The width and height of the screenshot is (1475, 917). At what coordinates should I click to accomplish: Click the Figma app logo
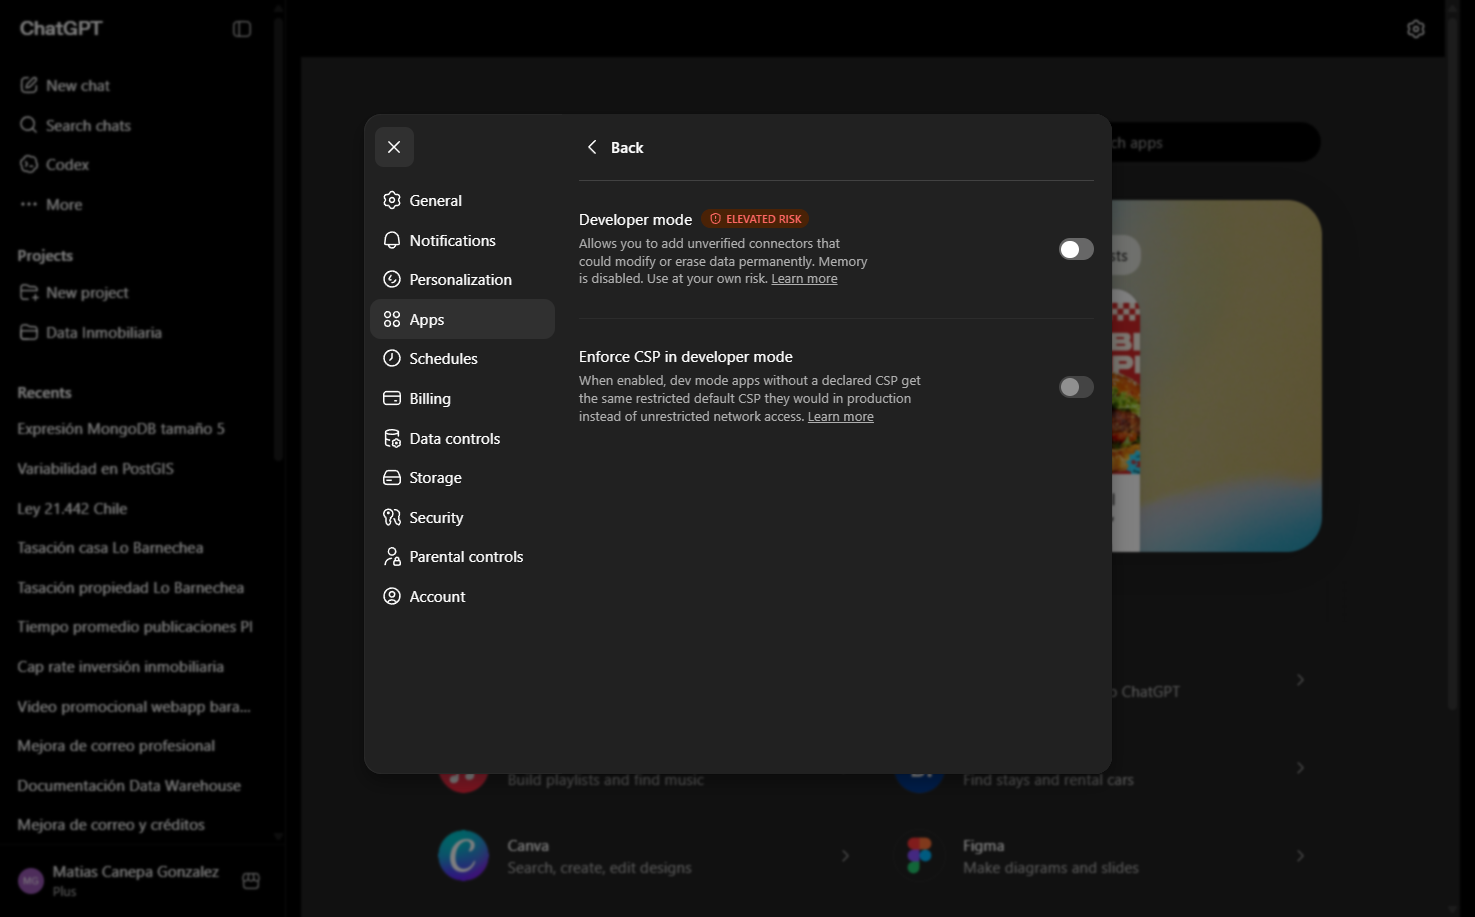tap(919, 856)
